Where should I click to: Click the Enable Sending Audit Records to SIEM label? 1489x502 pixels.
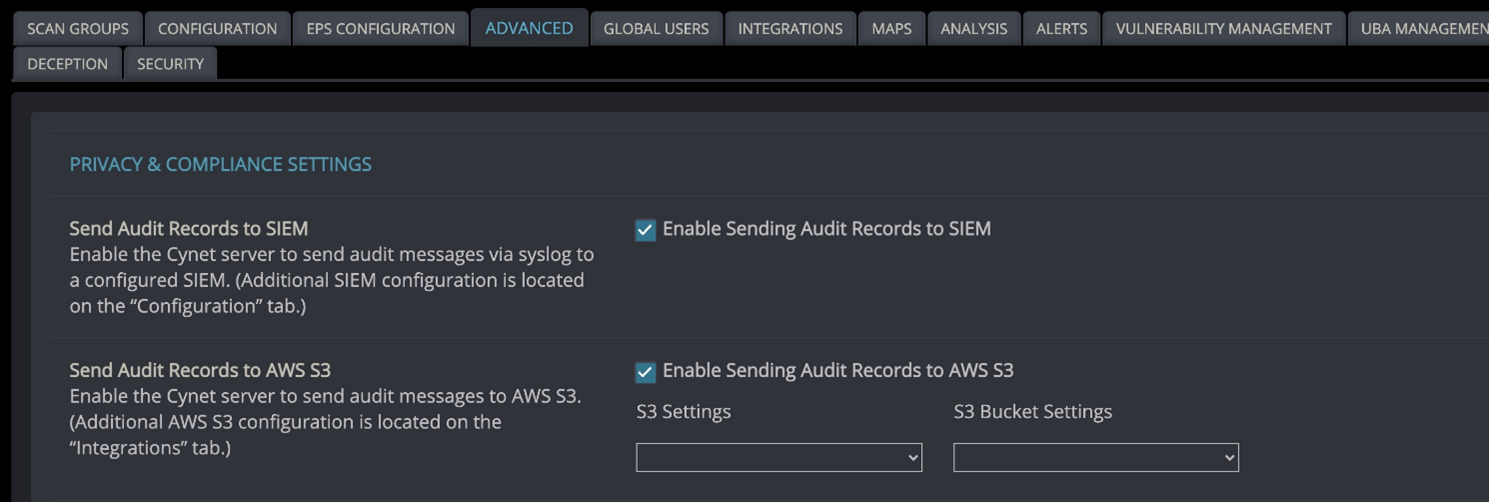click(827, 229)
